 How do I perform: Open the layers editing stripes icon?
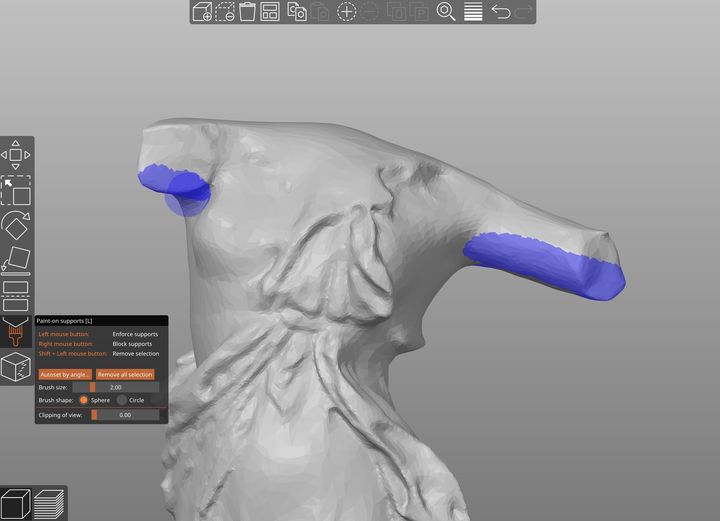[473, 12]
